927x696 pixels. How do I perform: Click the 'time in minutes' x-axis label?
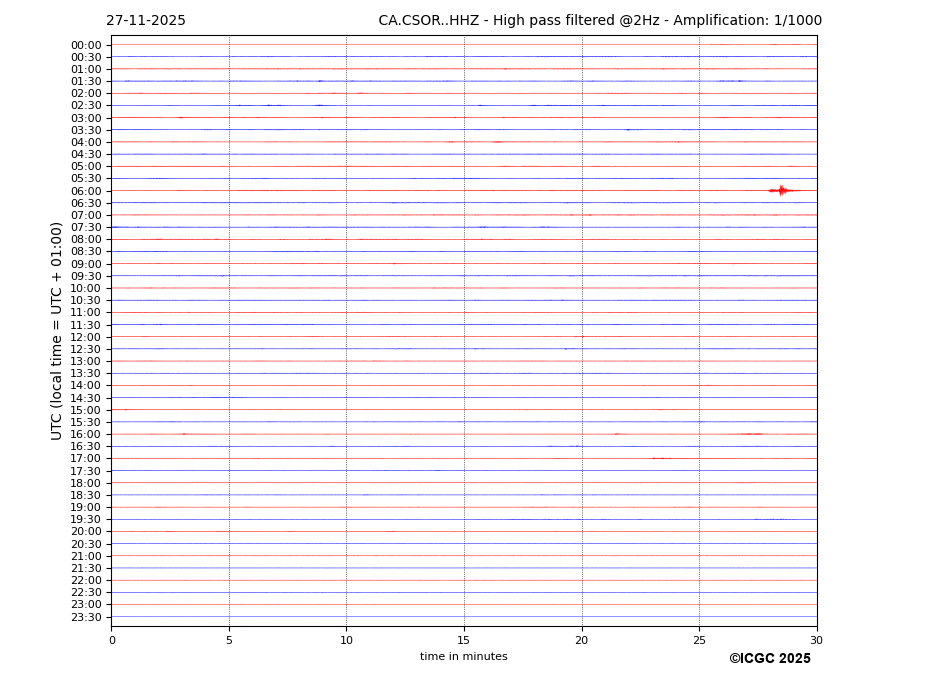pos(463,657)
